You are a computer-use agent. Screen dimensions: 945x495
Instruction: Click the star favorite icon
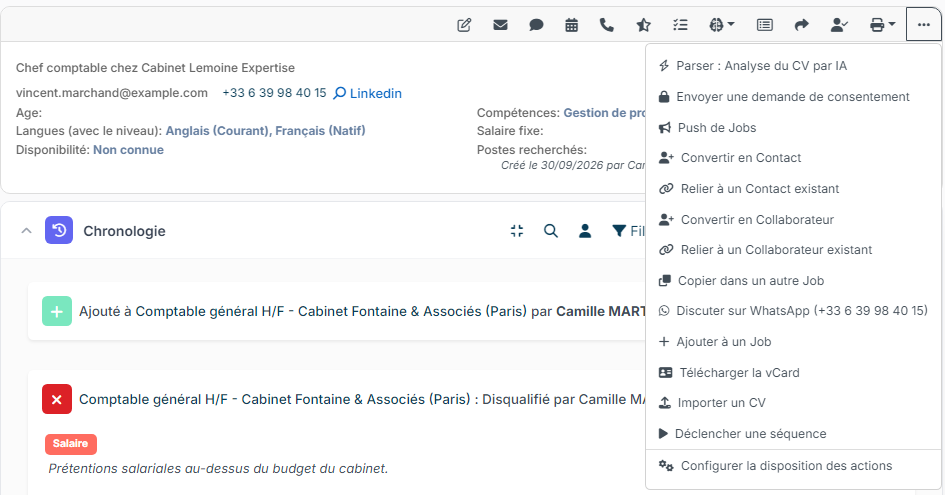click(643, 25)
